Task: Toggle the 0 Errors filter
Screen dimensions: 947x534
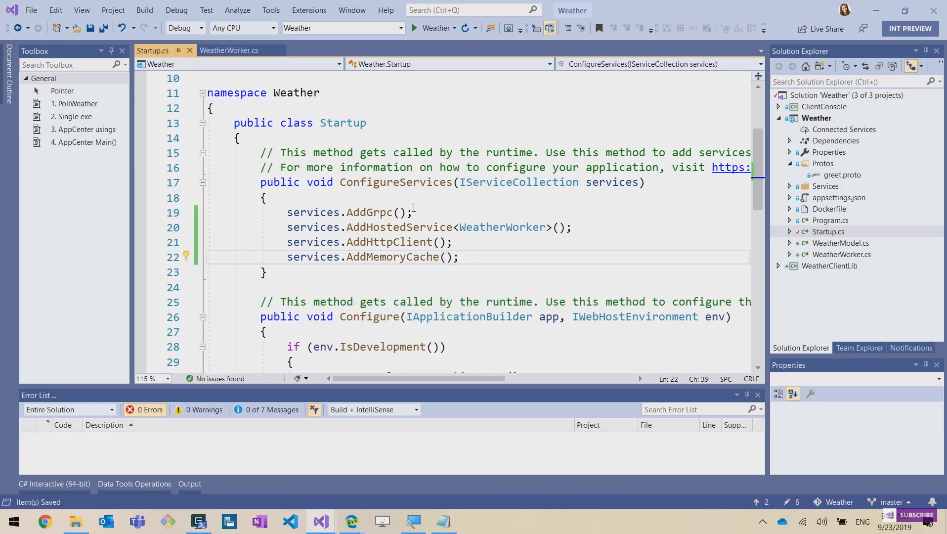Action: (x=144, y=409)
